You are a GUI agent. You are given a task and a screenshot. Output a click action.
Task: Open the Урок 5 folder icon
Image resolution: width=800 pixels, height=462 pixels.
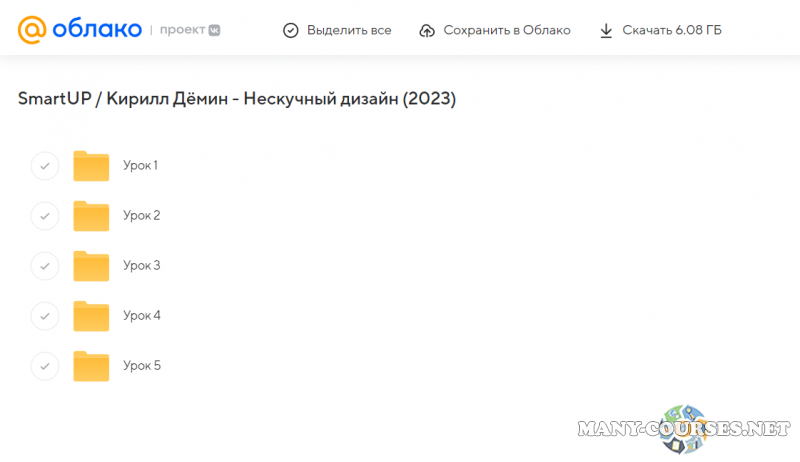pos(91,366)
